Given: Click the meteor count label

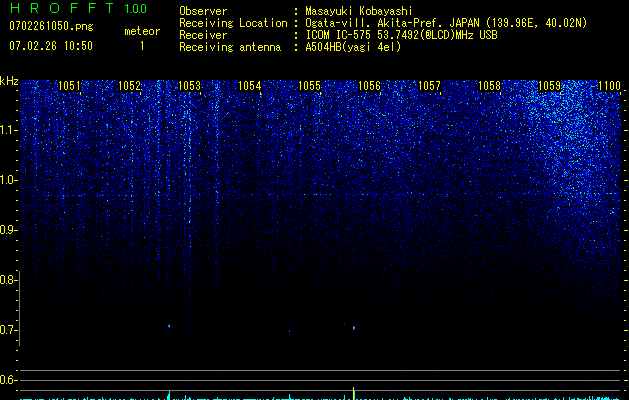Looking at the screenshot, I should coord(142,31).
